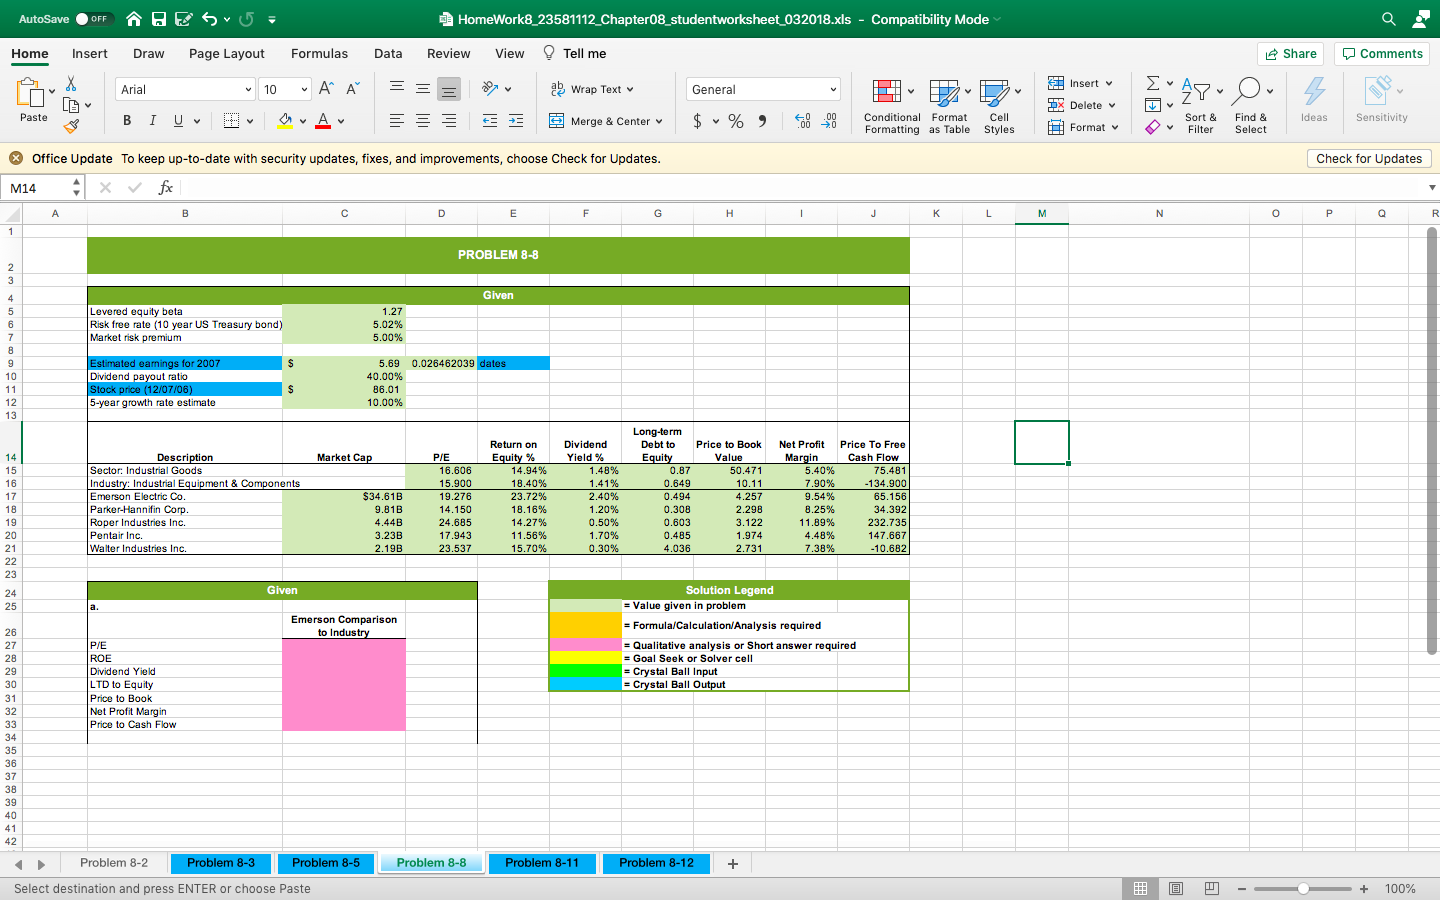Toggle Italic formatting
Screen dimensions: 1440x900
(x=152, y=121)
